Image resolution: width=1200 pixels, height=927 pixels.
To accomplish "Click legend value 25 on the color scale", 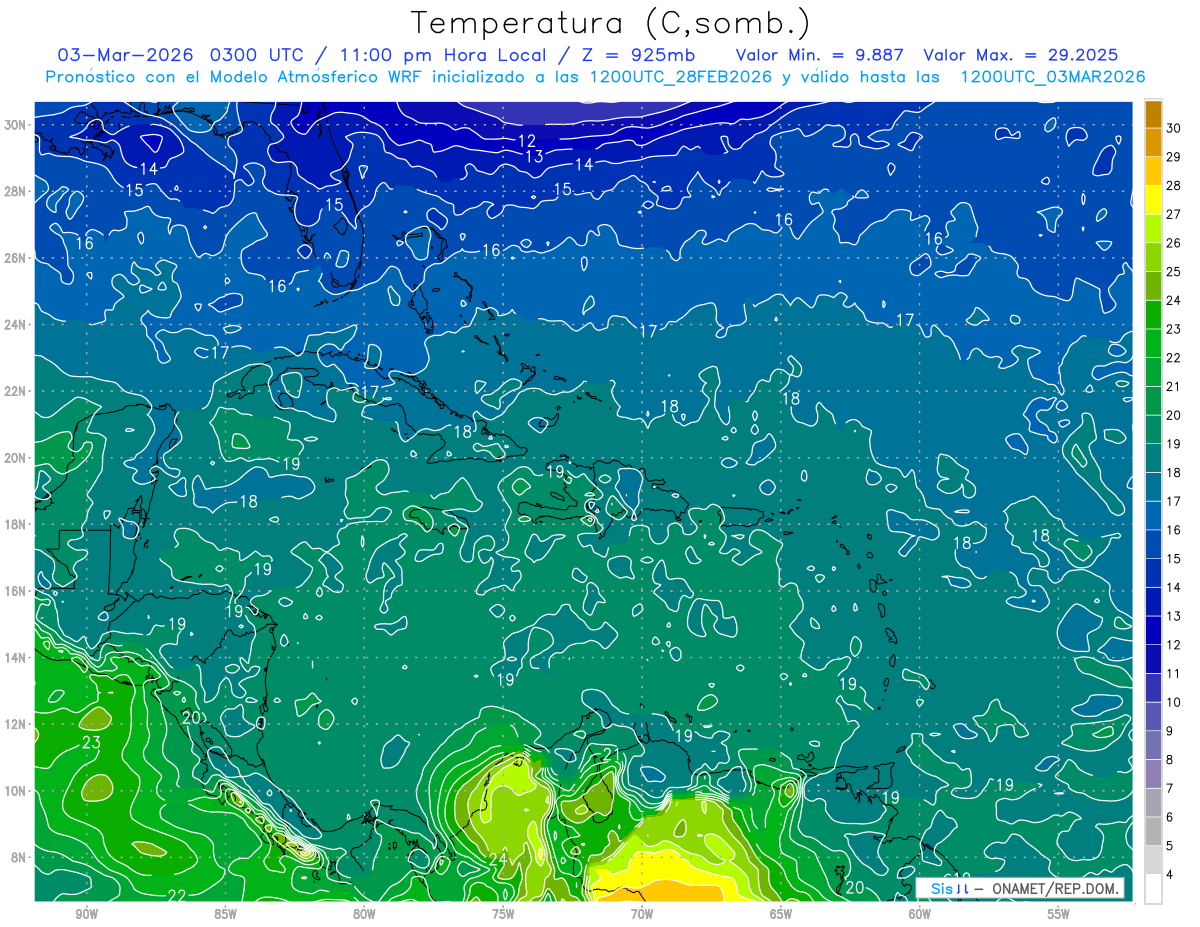I will click(1174, 272).
